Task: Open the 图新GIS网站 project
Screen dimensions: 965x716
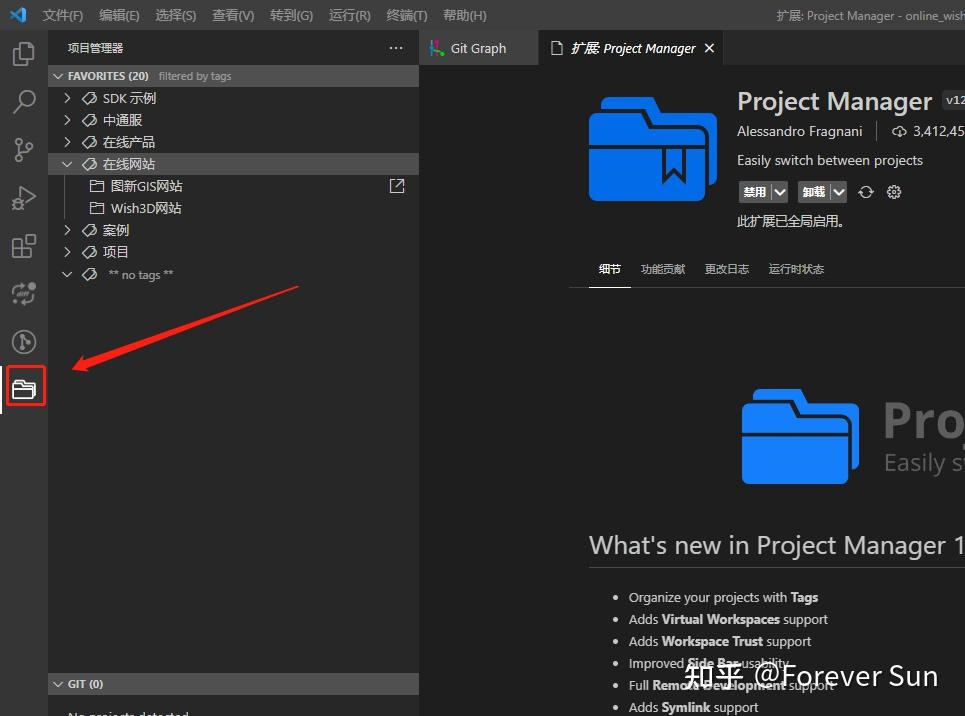Action: point(146,186)
